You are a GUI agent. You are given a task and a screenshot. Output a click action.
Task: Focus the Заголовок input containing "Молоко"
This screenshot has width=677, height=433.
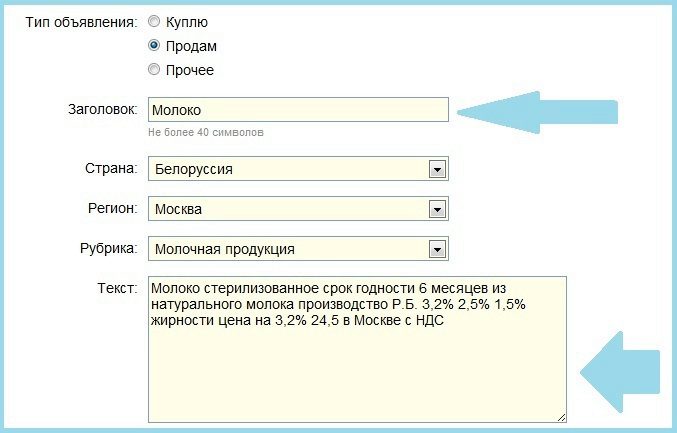pyautogui.click(x=297, y=109)
